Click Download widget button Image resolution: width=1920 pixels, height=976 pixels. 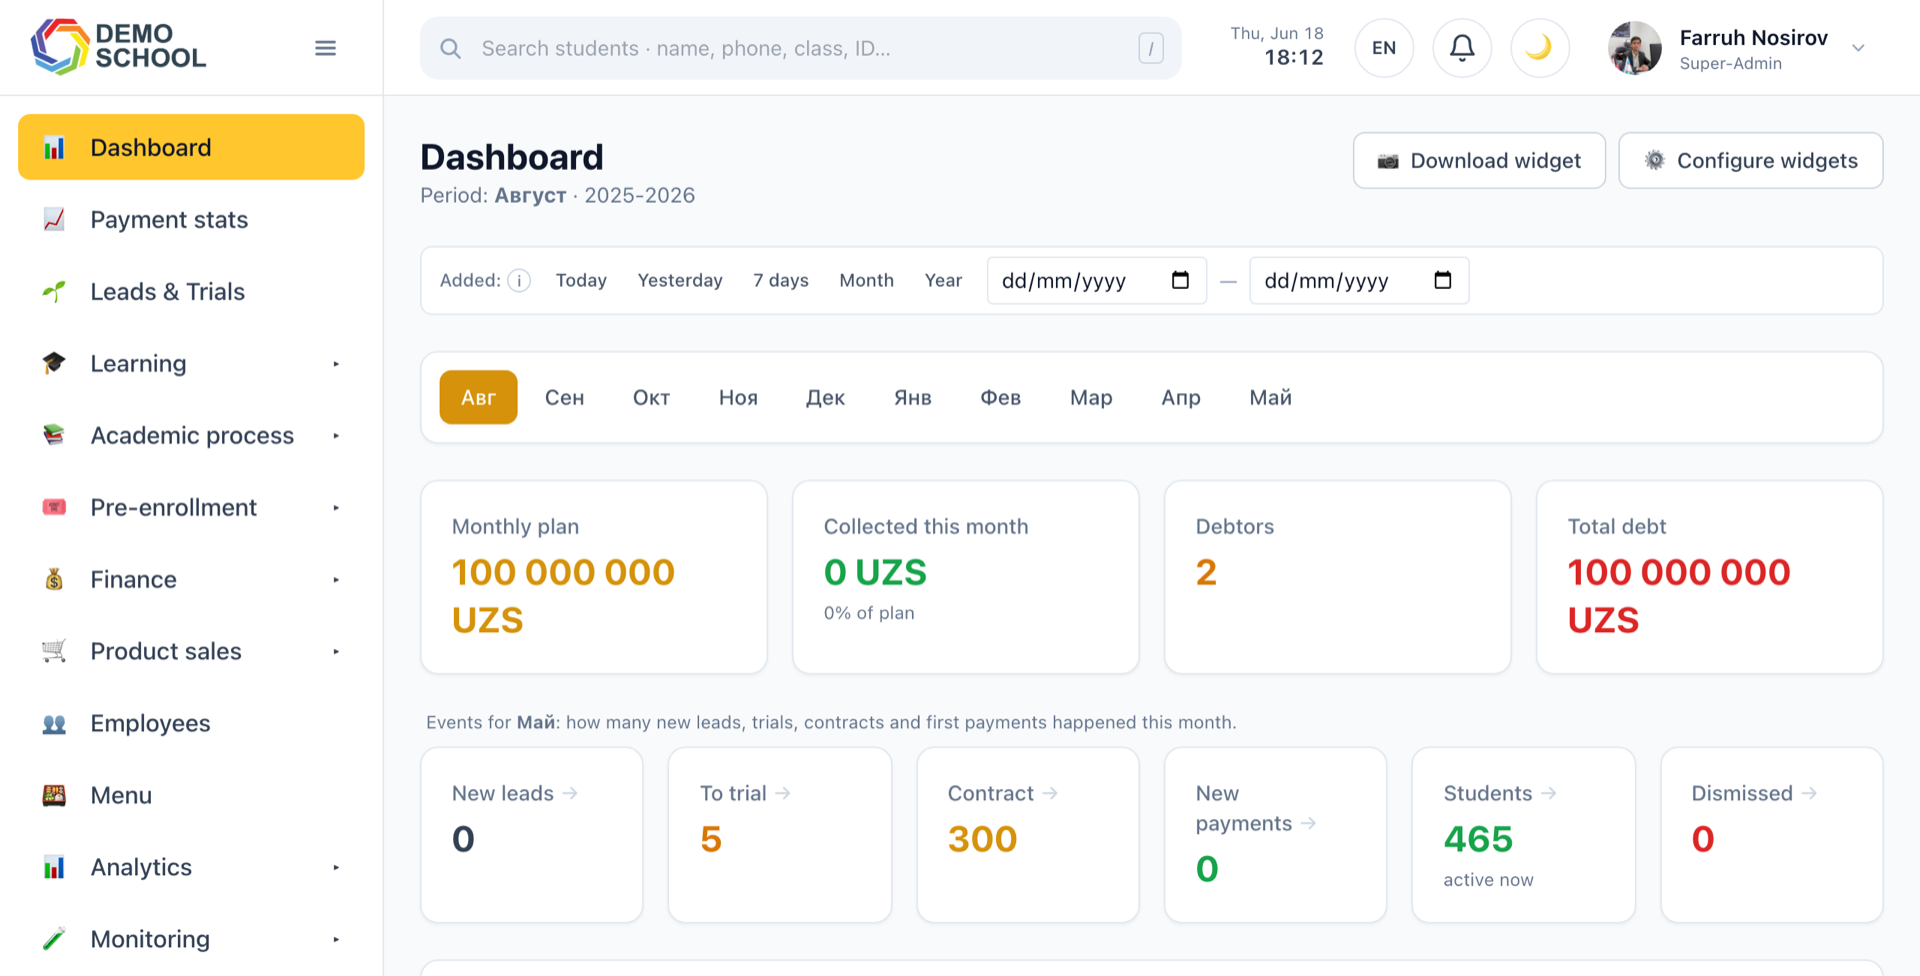coord(1479,160)
